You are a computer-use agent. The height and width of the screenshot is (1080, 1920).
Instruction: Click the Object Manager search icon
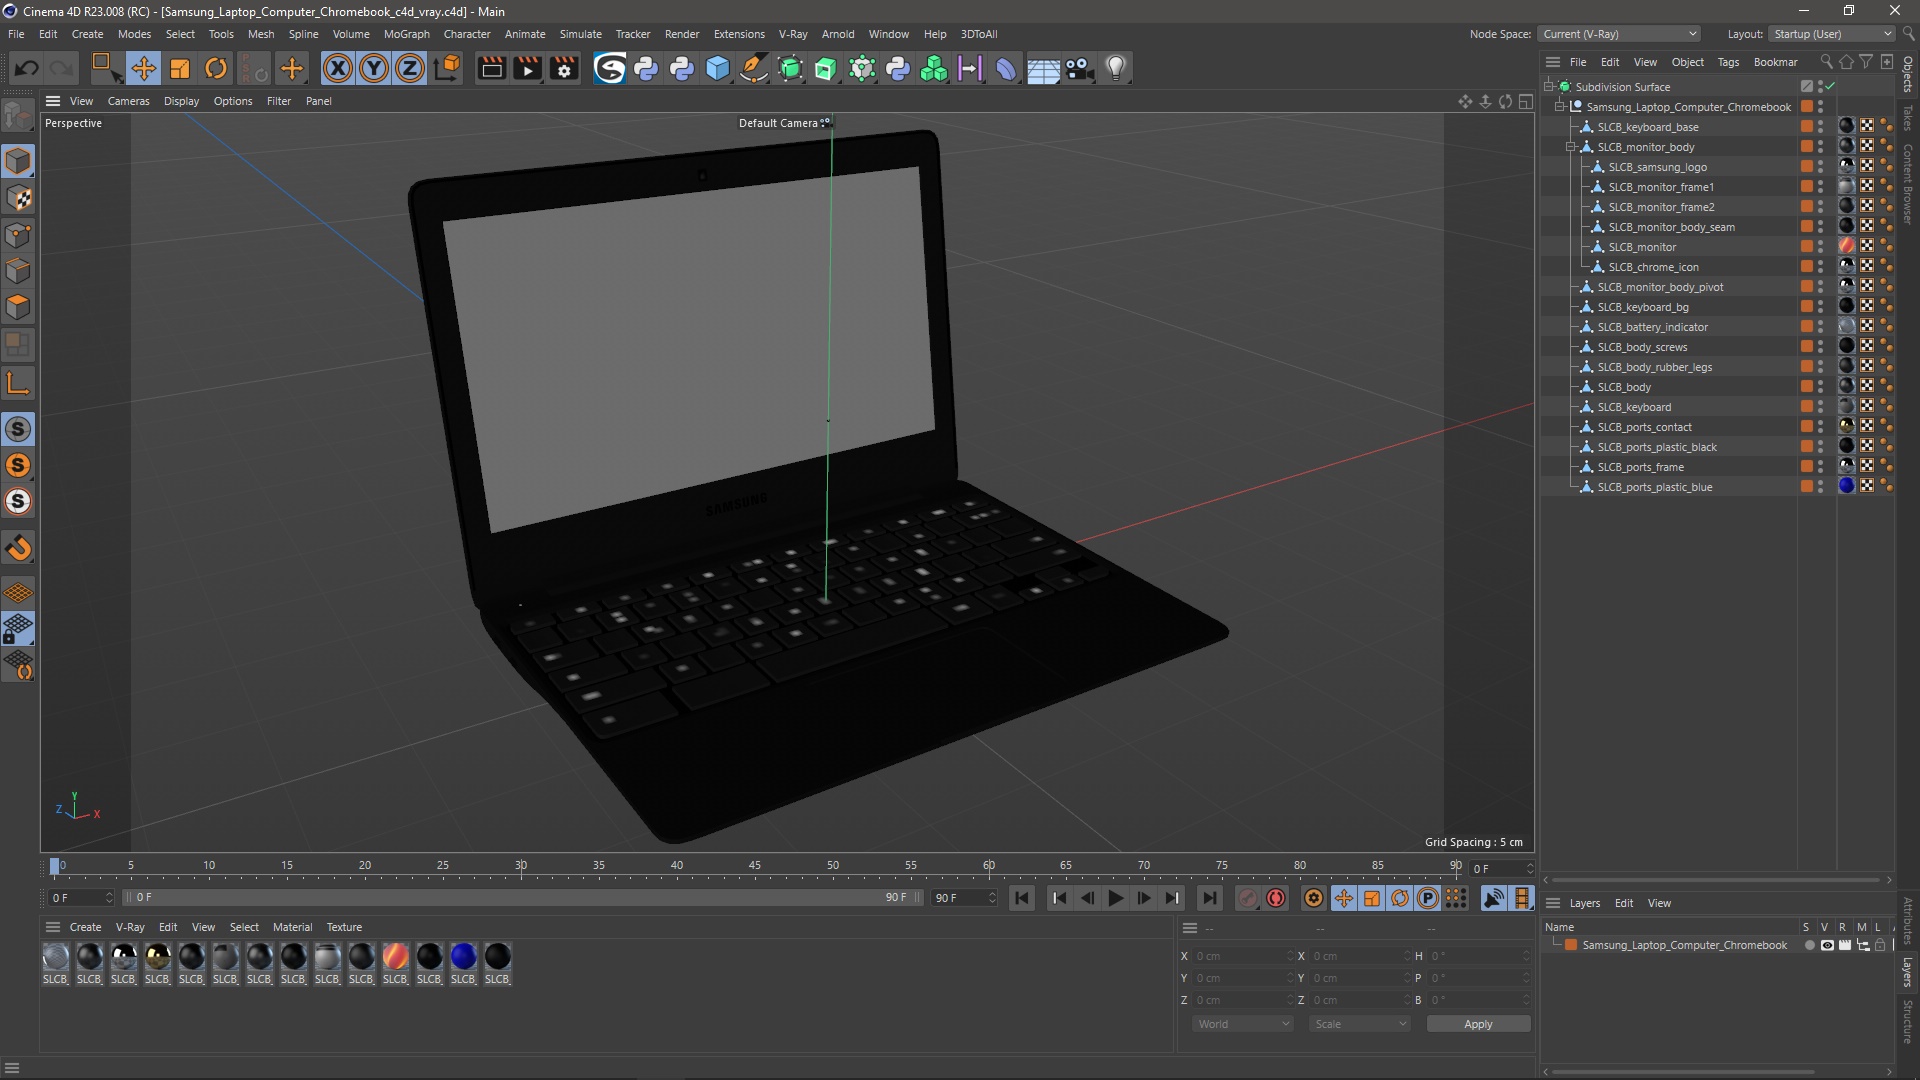coord(1826,62)
